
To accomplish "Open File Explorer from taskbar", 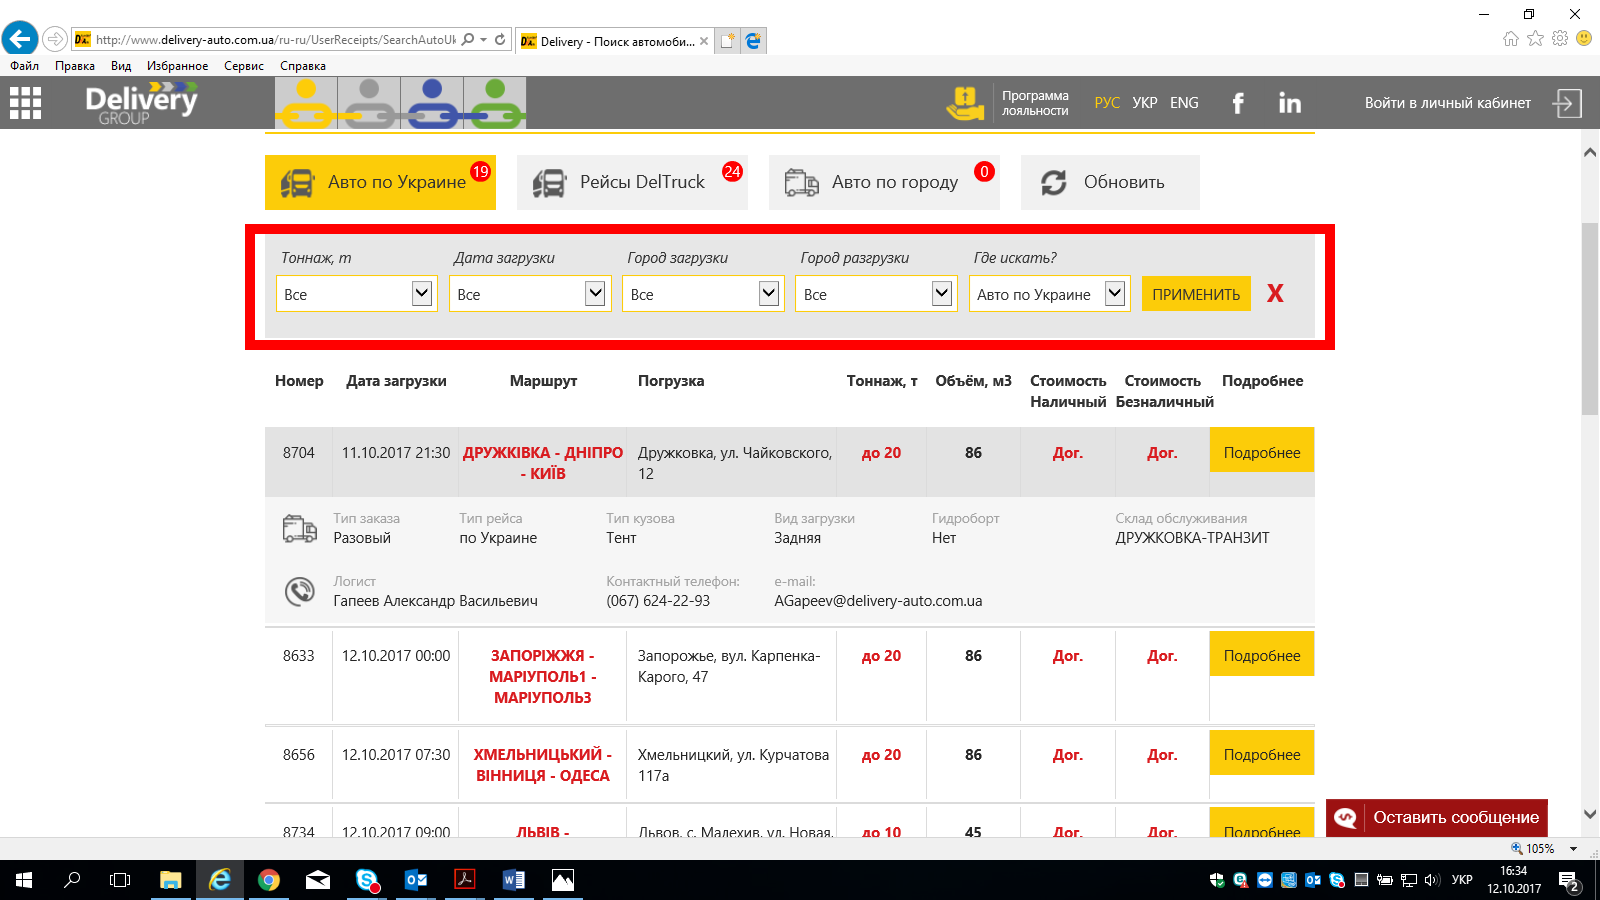I will pyautogui.click(x=170, y=880).
